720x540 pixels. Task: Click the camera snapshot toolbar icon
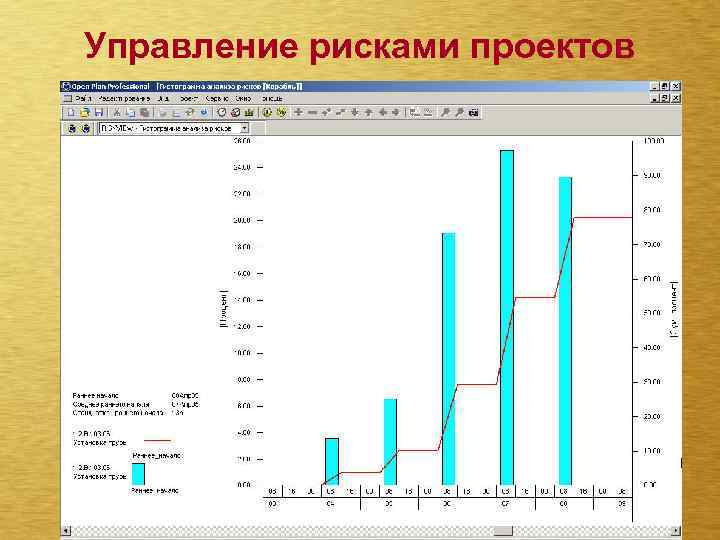tap(474, 112)
